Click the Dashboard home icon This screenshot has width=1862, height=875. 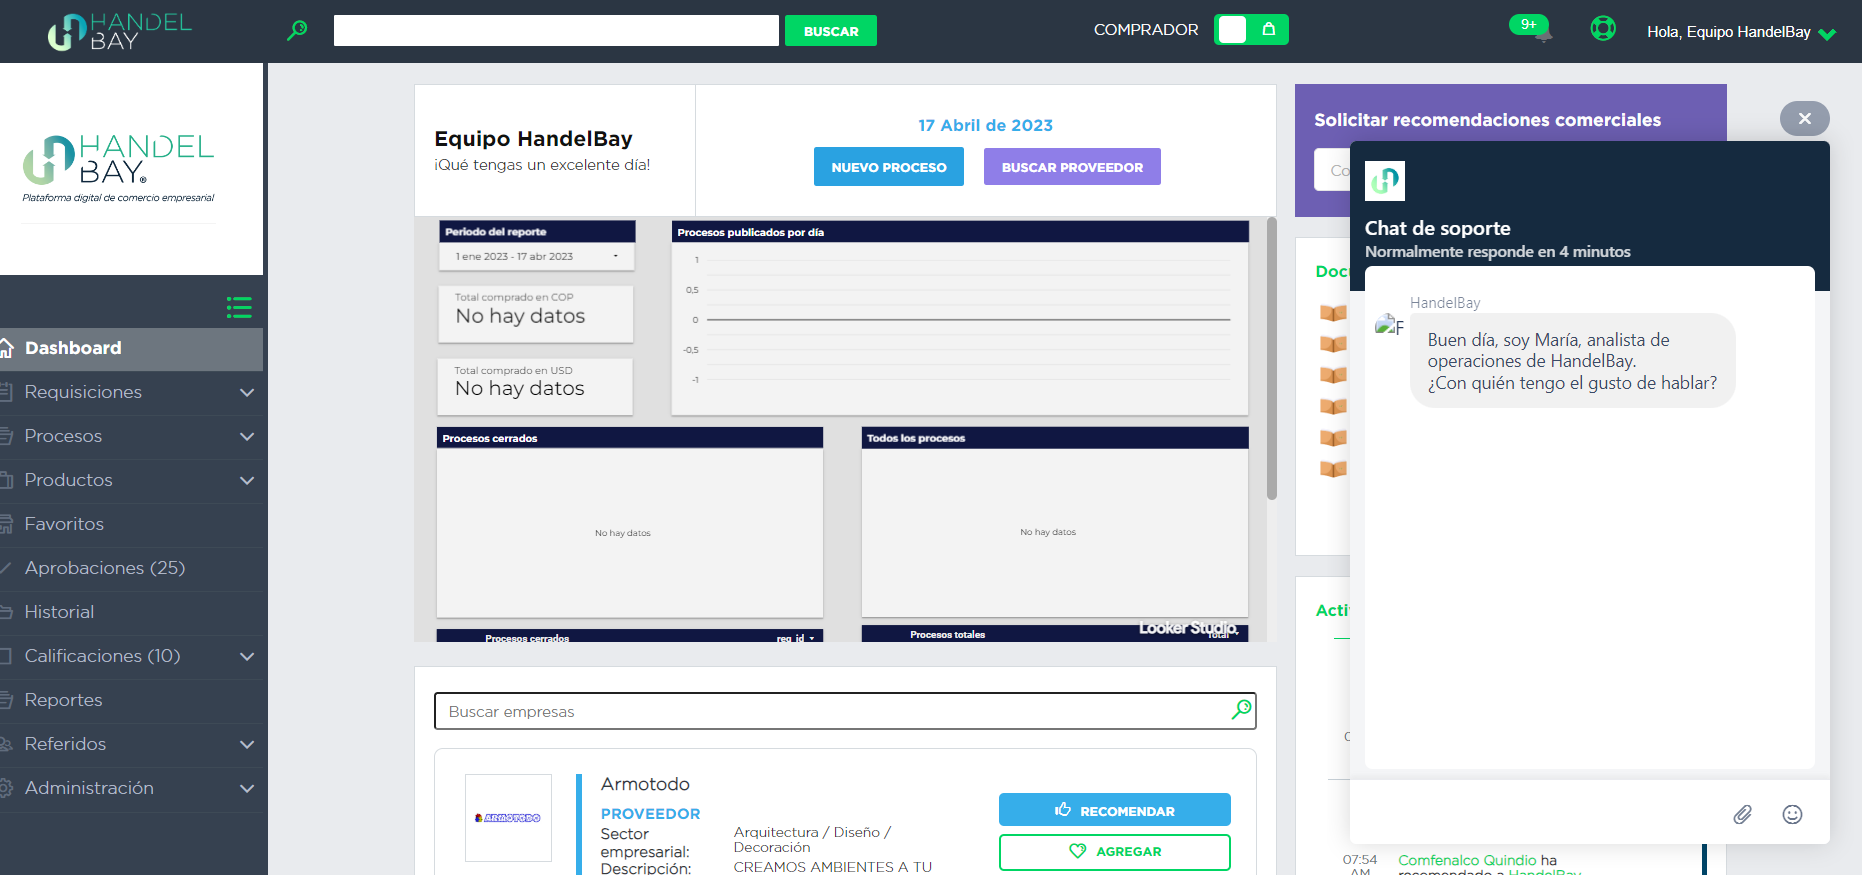point(6,348)
